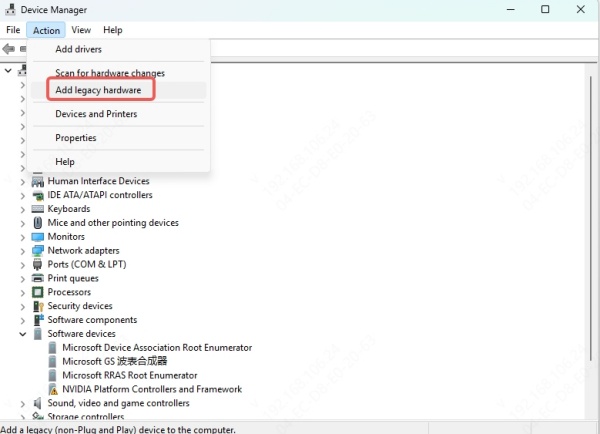Click the Device Manager title bar icon

(x=10, y=9)
